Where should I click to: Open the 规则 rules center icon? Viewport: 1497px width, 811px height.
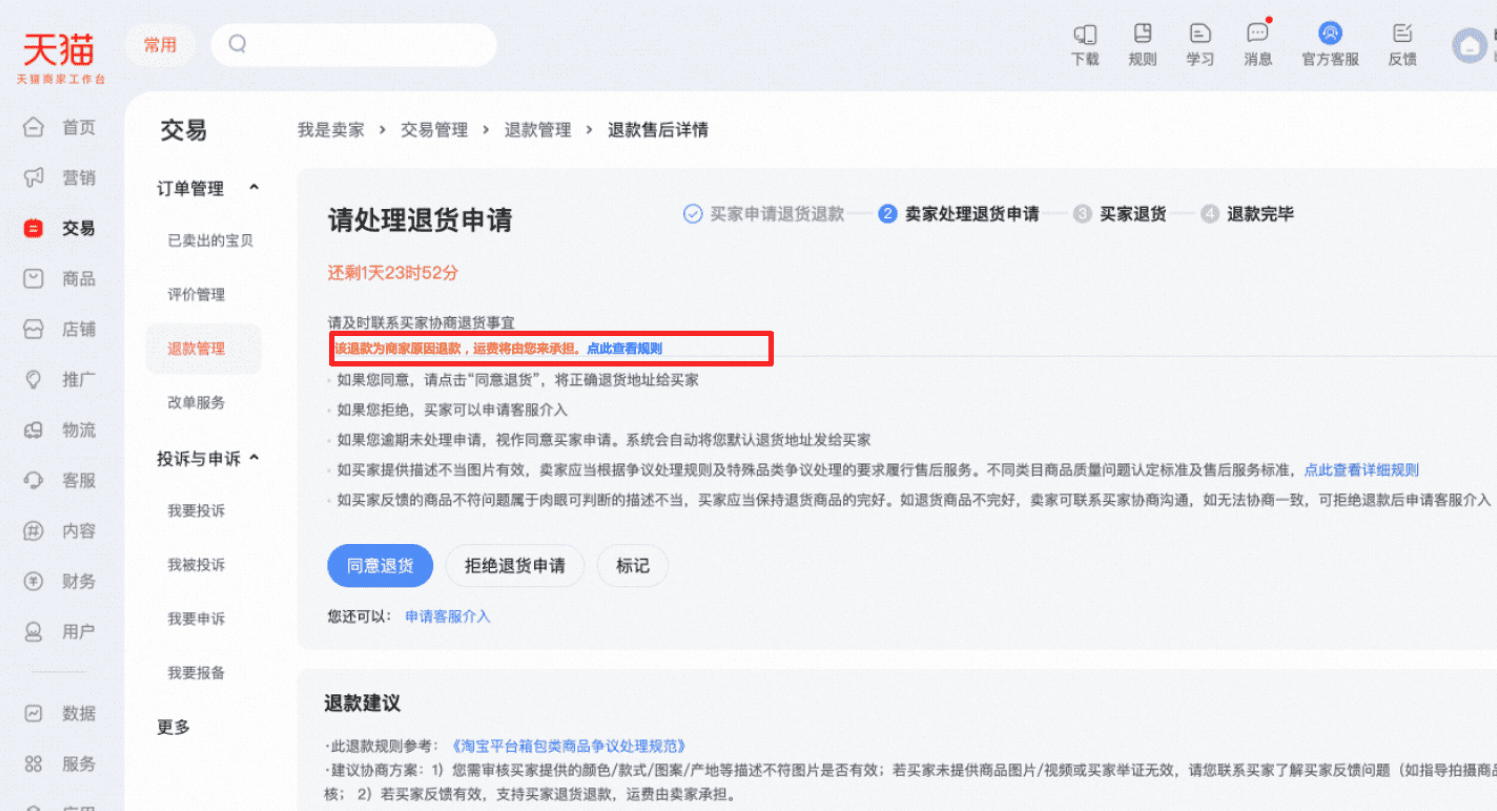[1143, 45]
